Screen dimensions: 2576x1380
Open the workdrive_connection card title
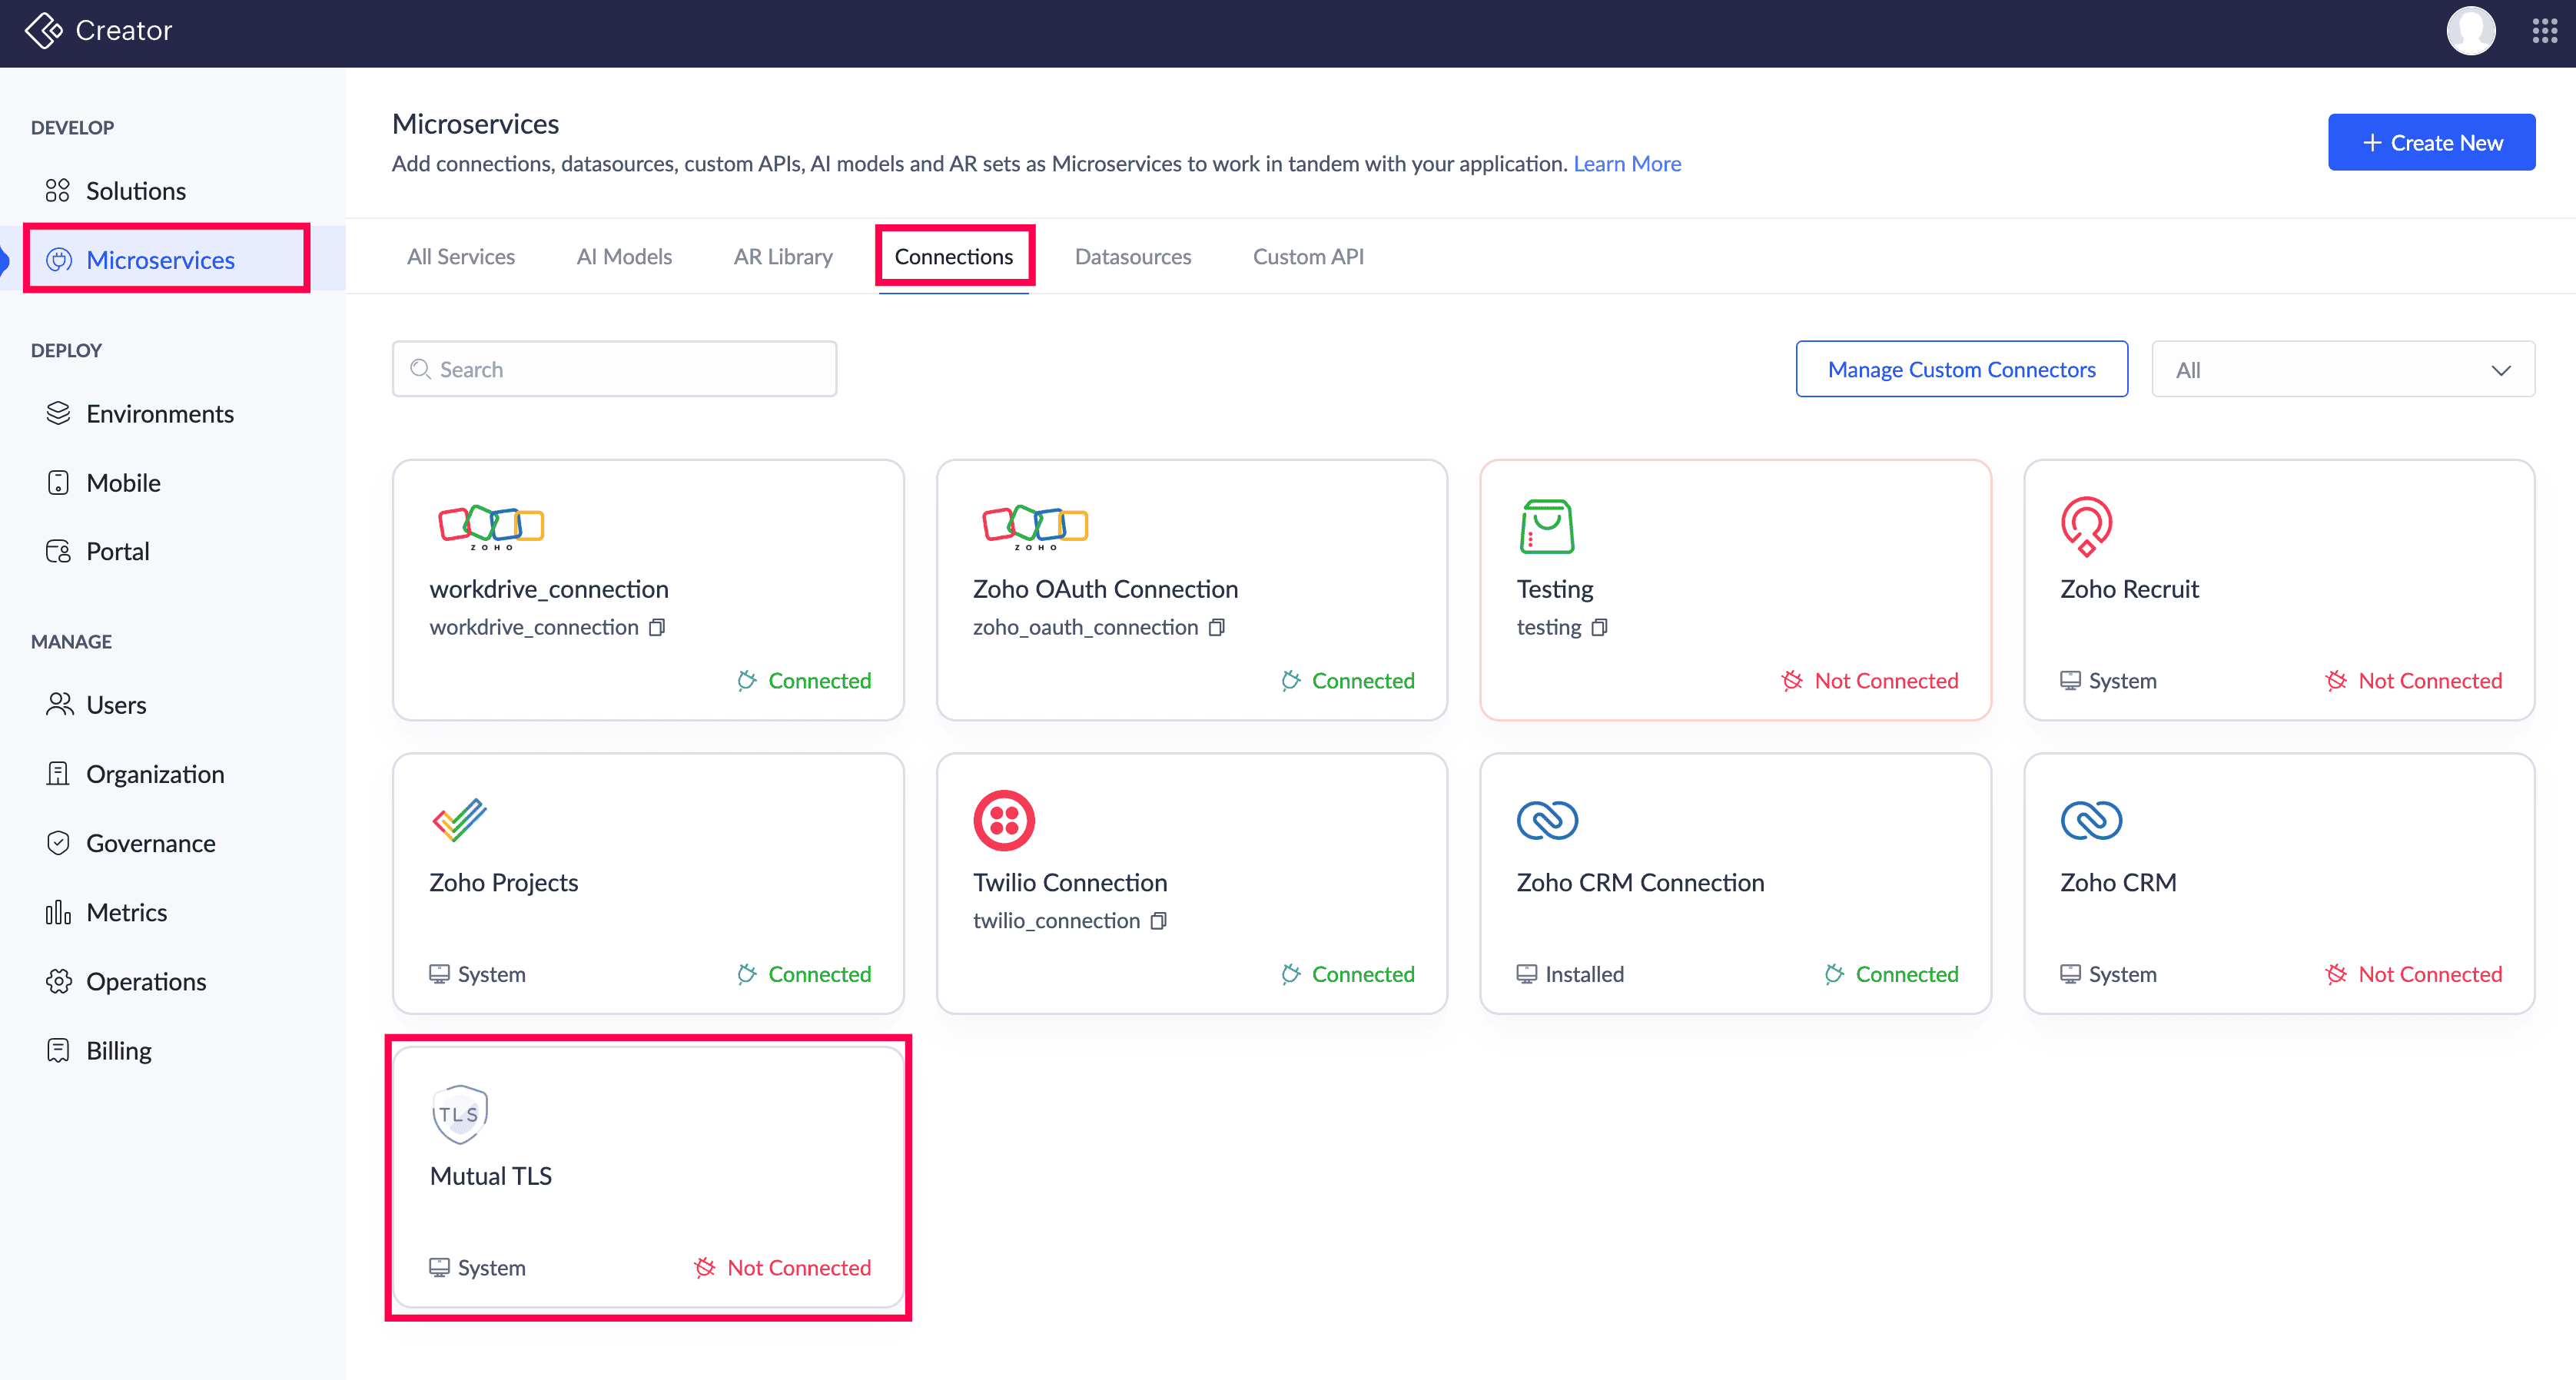549,589
